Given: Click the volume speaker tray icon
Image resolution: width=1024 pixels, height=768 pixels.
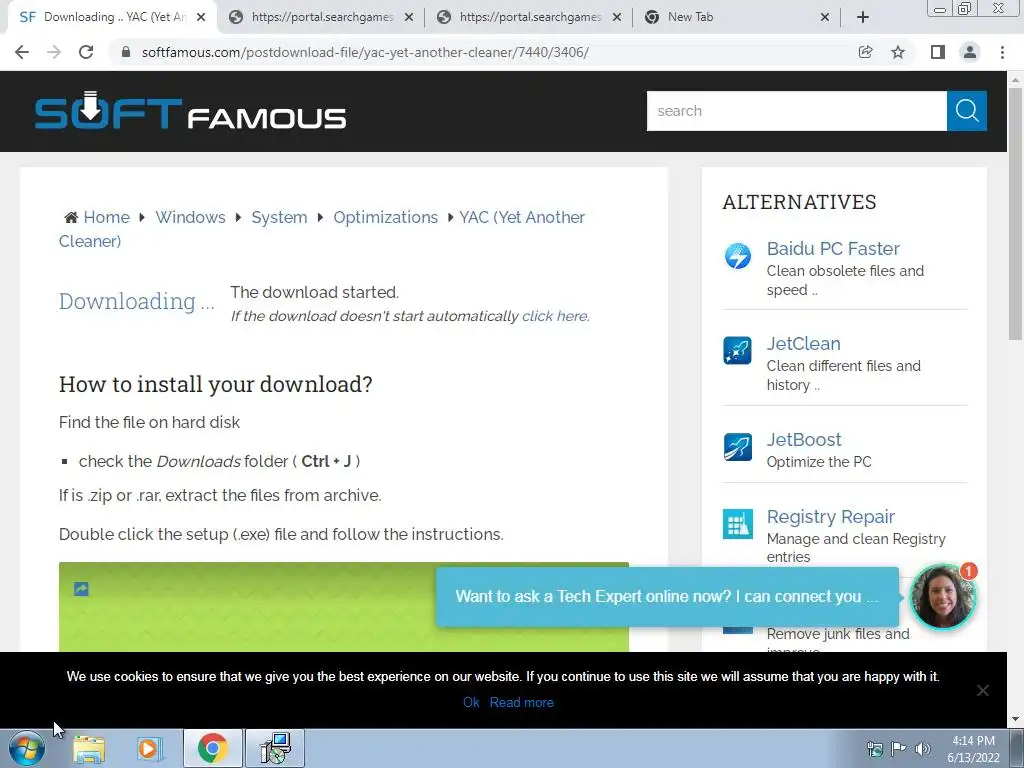Looking at the screenshot, I should [x=922, y=749].
